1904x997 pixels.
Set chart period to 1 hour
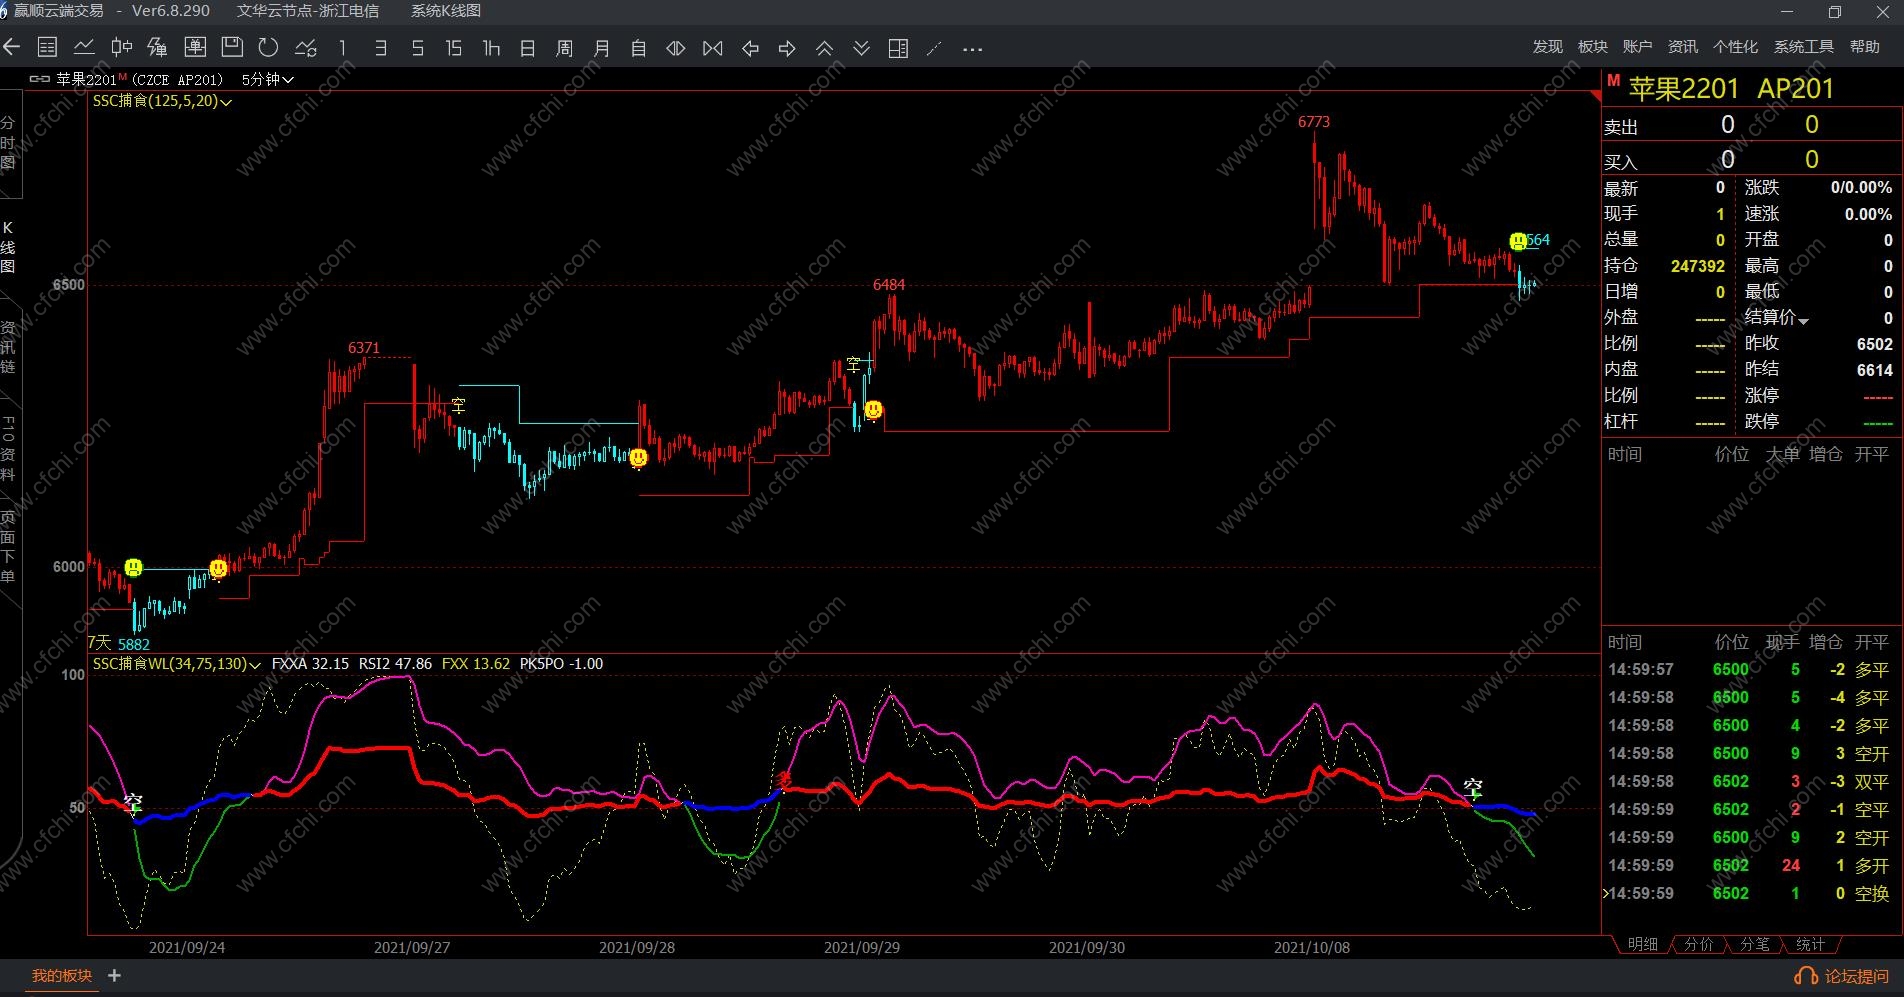click(491, 47)
